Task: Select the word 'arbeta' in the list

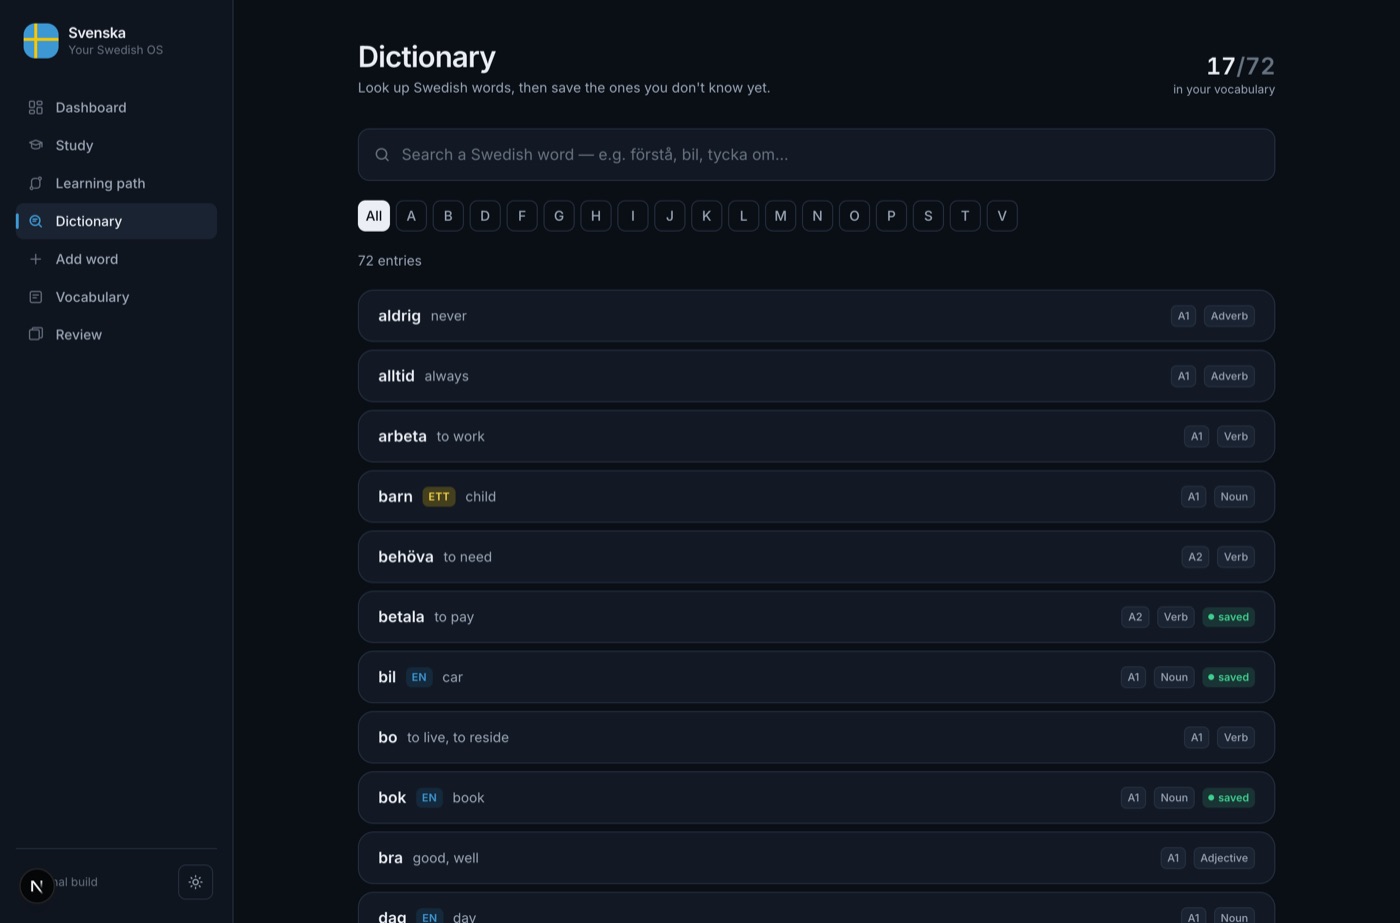Action: click(816, 436)
